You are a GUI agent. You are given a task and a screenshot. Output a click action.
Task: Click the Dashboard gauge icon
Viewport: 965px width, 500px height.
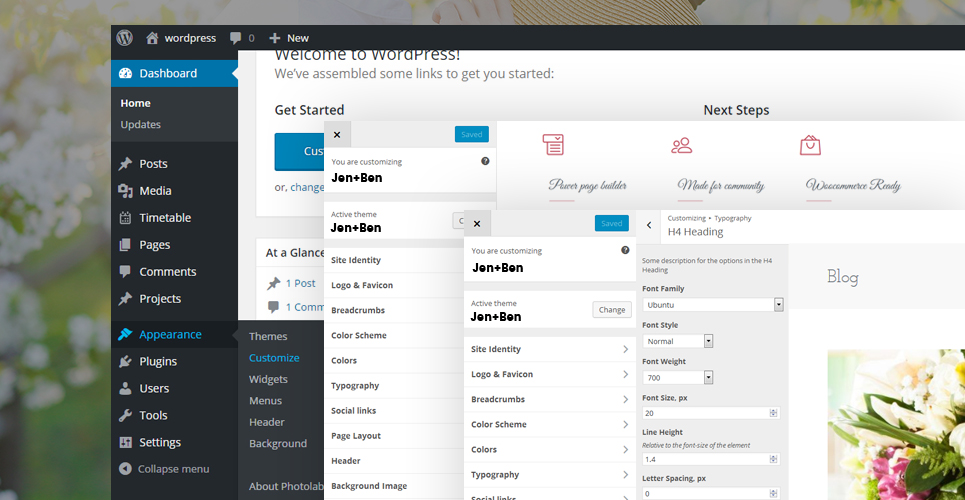click(x=126, y=73)
